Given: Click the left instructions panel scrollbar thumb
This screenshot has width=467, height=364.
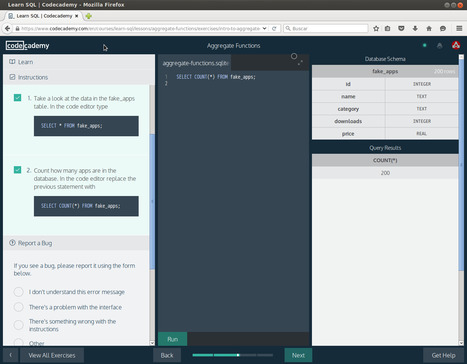Looking at the screenshot, I should point(152,202).
